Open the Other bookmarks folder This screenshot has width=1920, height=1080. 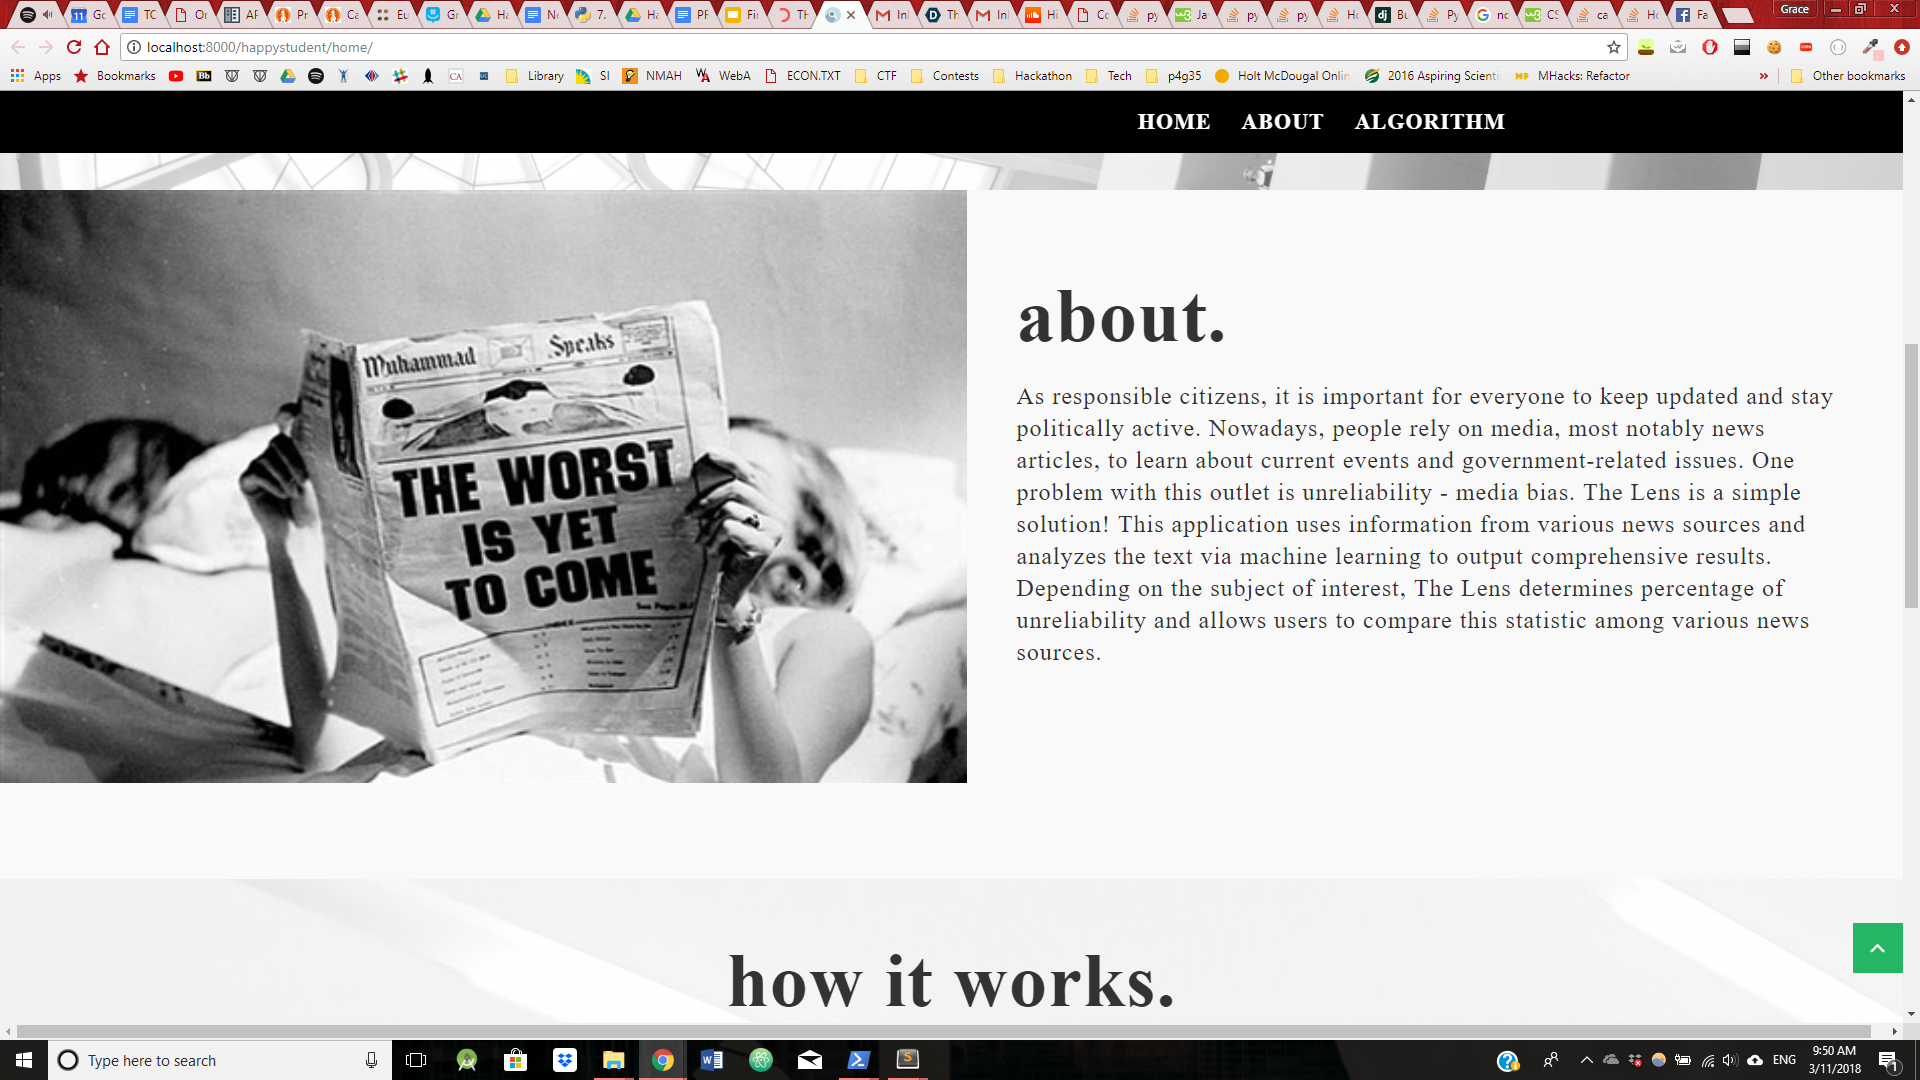[1848, 76]
